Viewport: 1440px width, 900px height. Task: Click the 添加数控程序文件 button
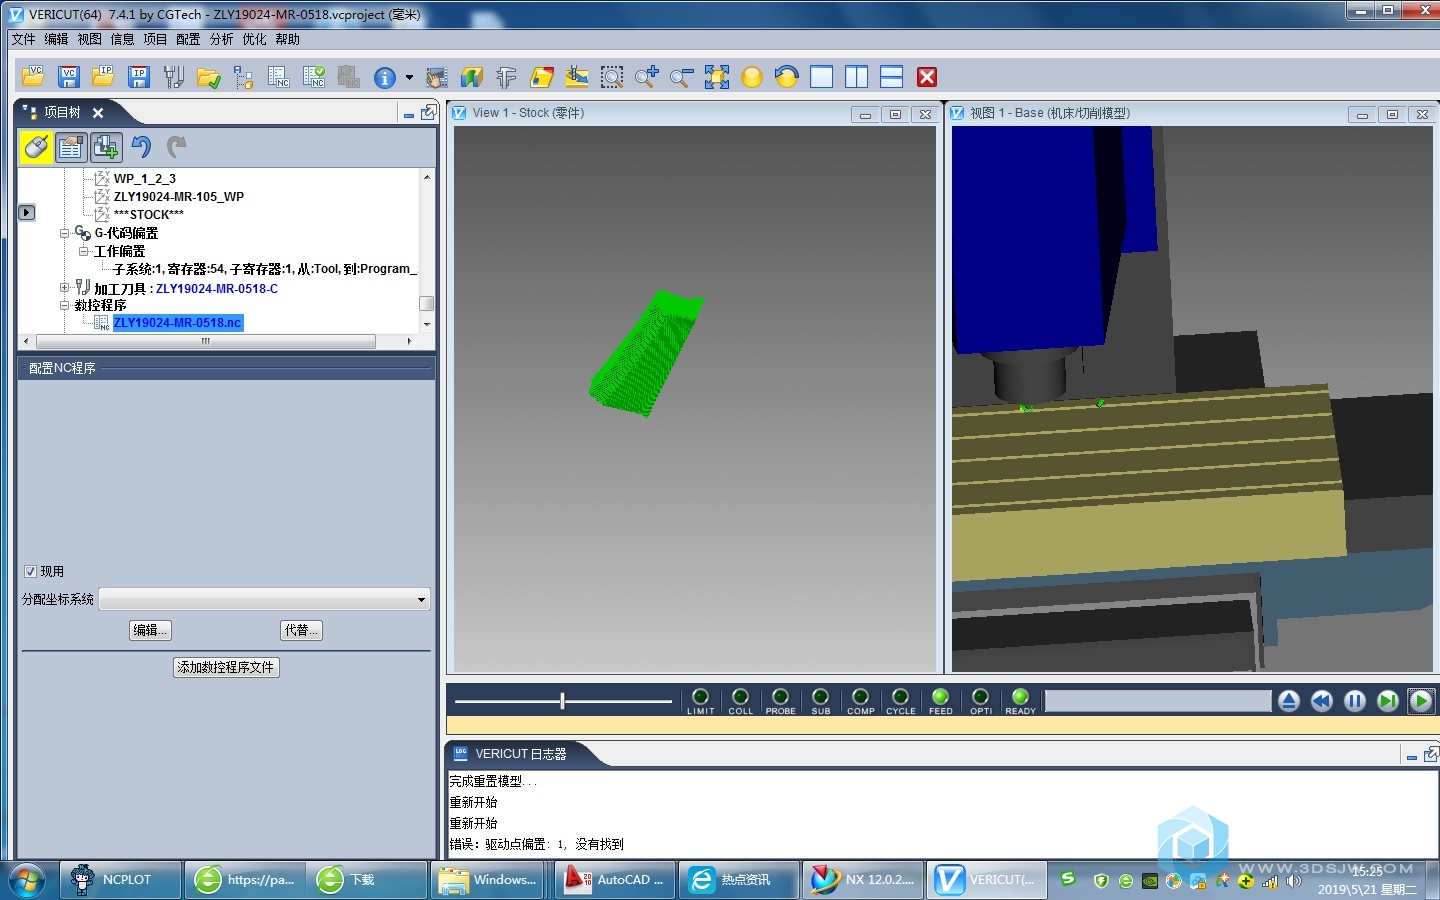point(226,667)
